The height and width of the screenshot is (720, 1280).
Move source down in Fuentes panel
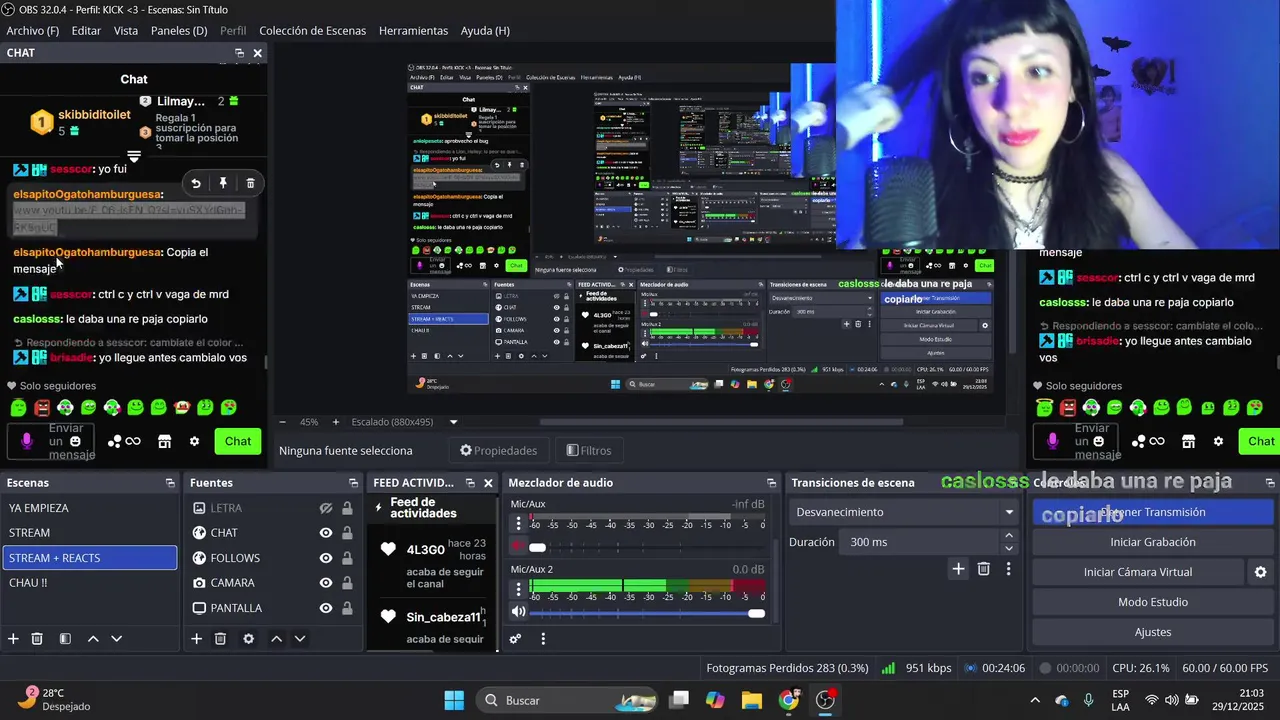[x=299, y=639]
